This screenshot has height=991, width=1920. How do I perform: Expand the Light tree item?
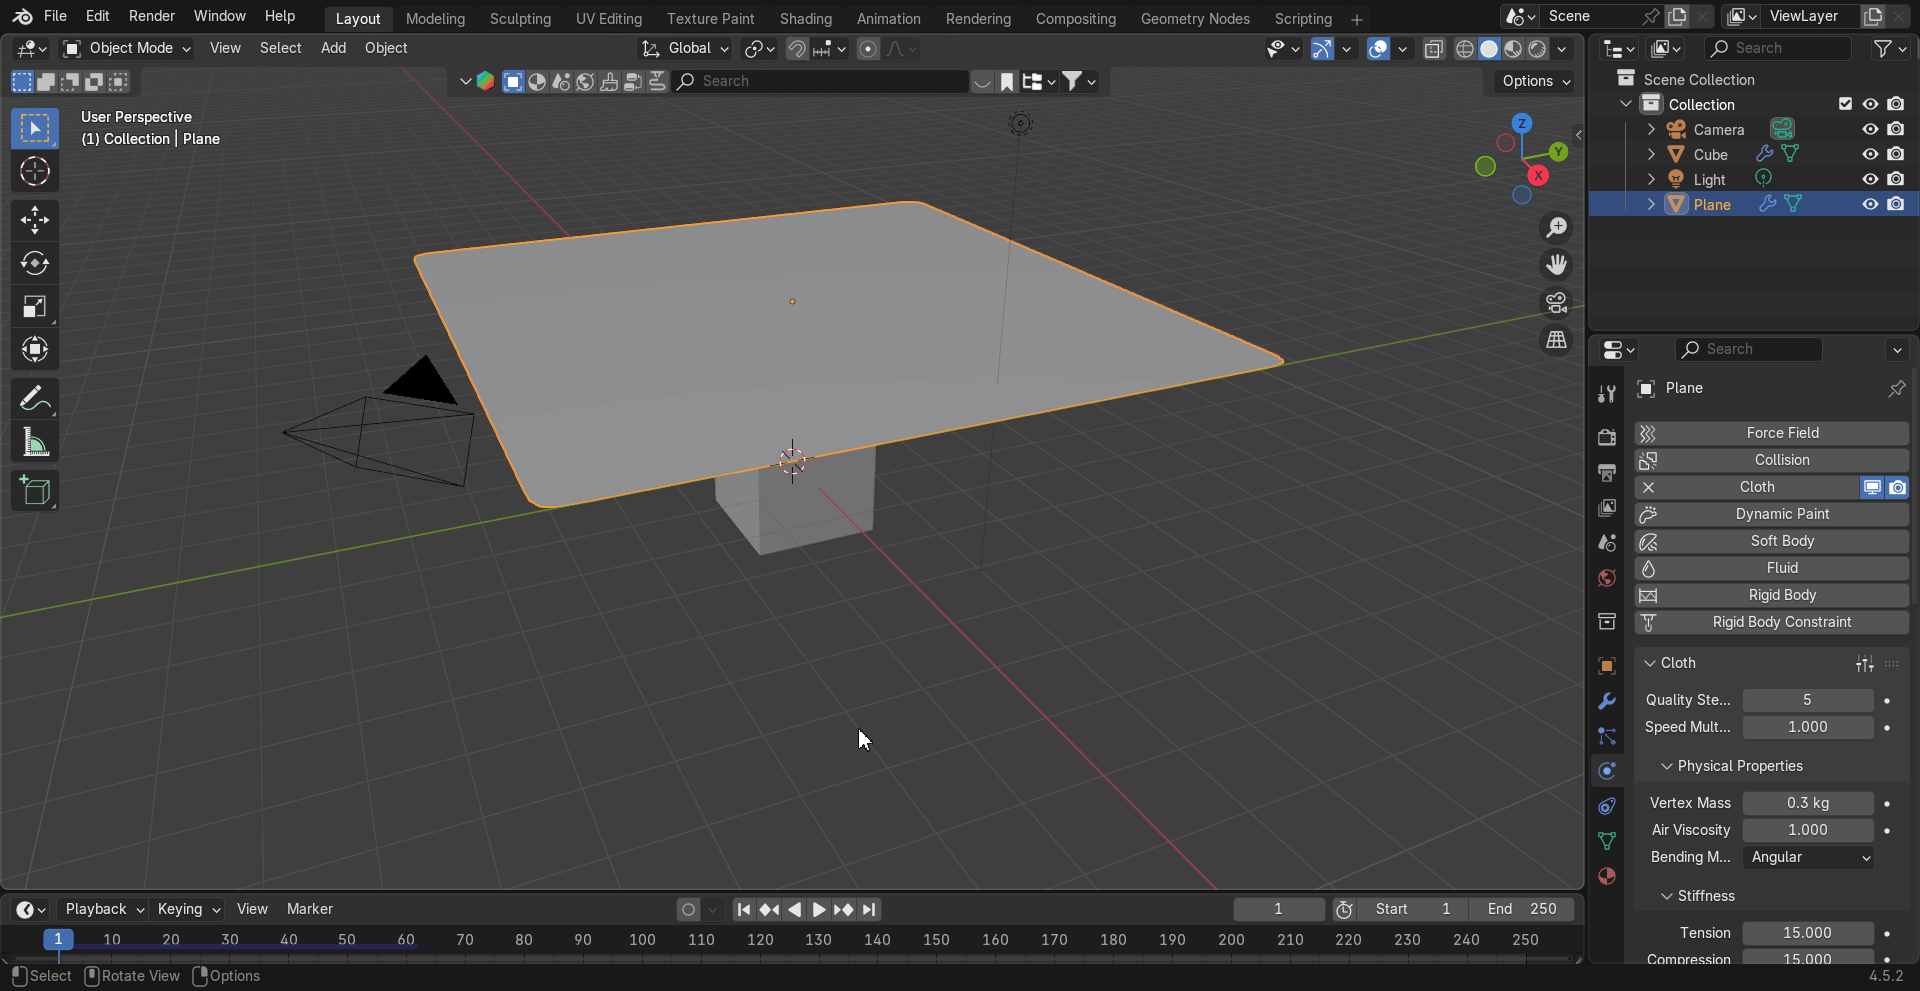click(x=1651, y=179)
